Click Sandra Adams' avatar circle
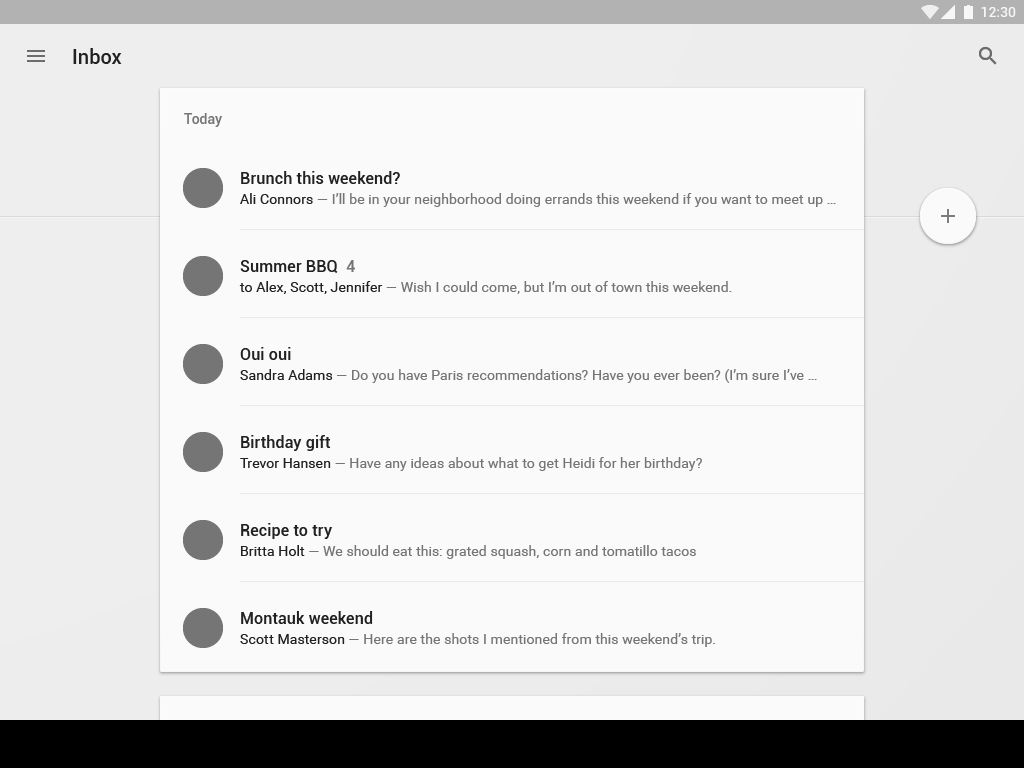 (x=203, y=364)
